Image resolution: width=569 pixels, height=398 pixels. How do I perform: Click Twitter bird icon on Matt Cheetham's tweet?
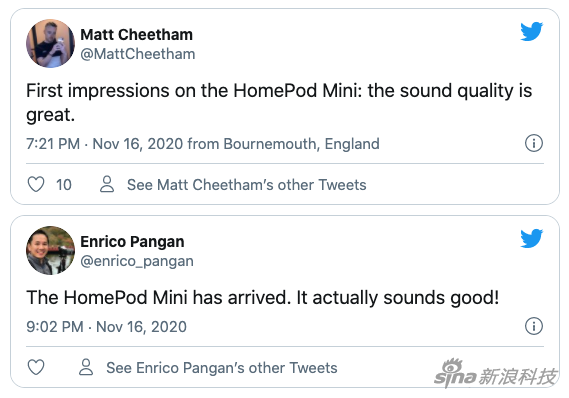(532, 32)
